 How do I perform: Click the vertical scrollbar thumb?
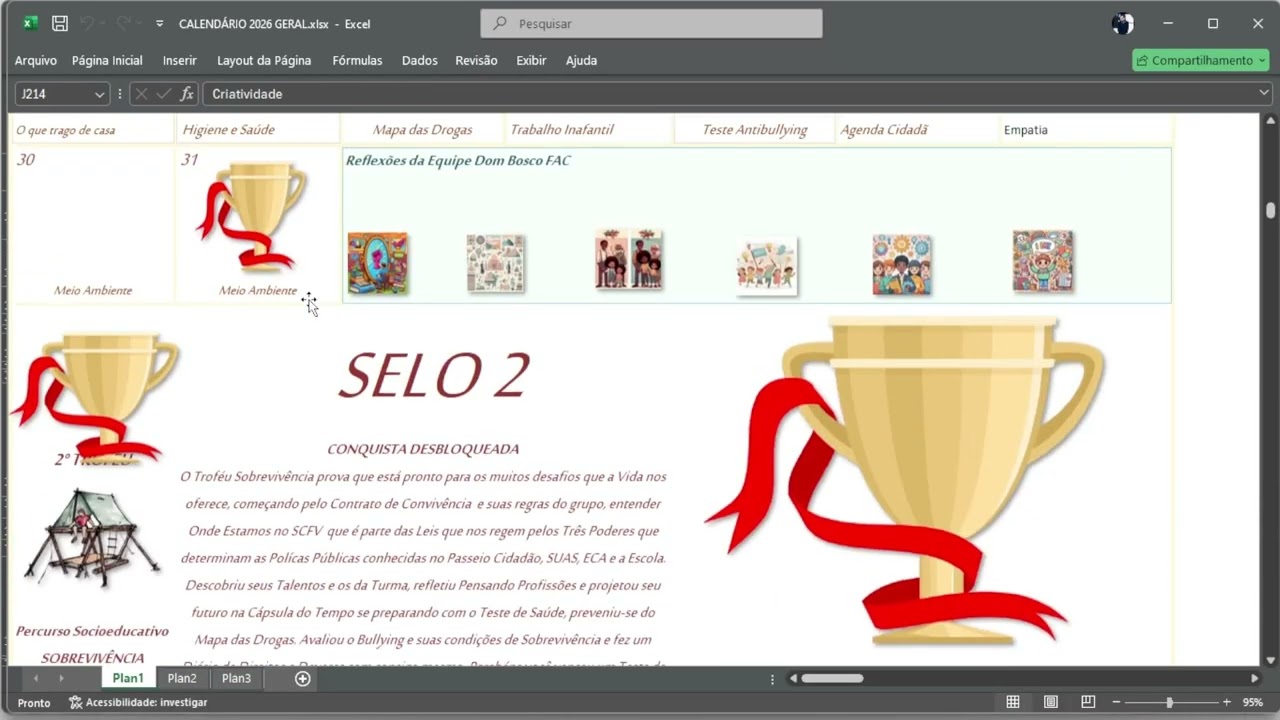pos(1271,210)
